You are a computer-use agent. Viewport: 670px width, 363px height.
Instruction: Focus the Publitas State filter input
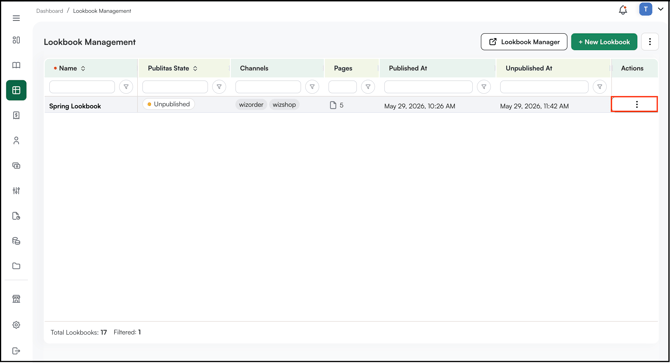pos(175,87)
